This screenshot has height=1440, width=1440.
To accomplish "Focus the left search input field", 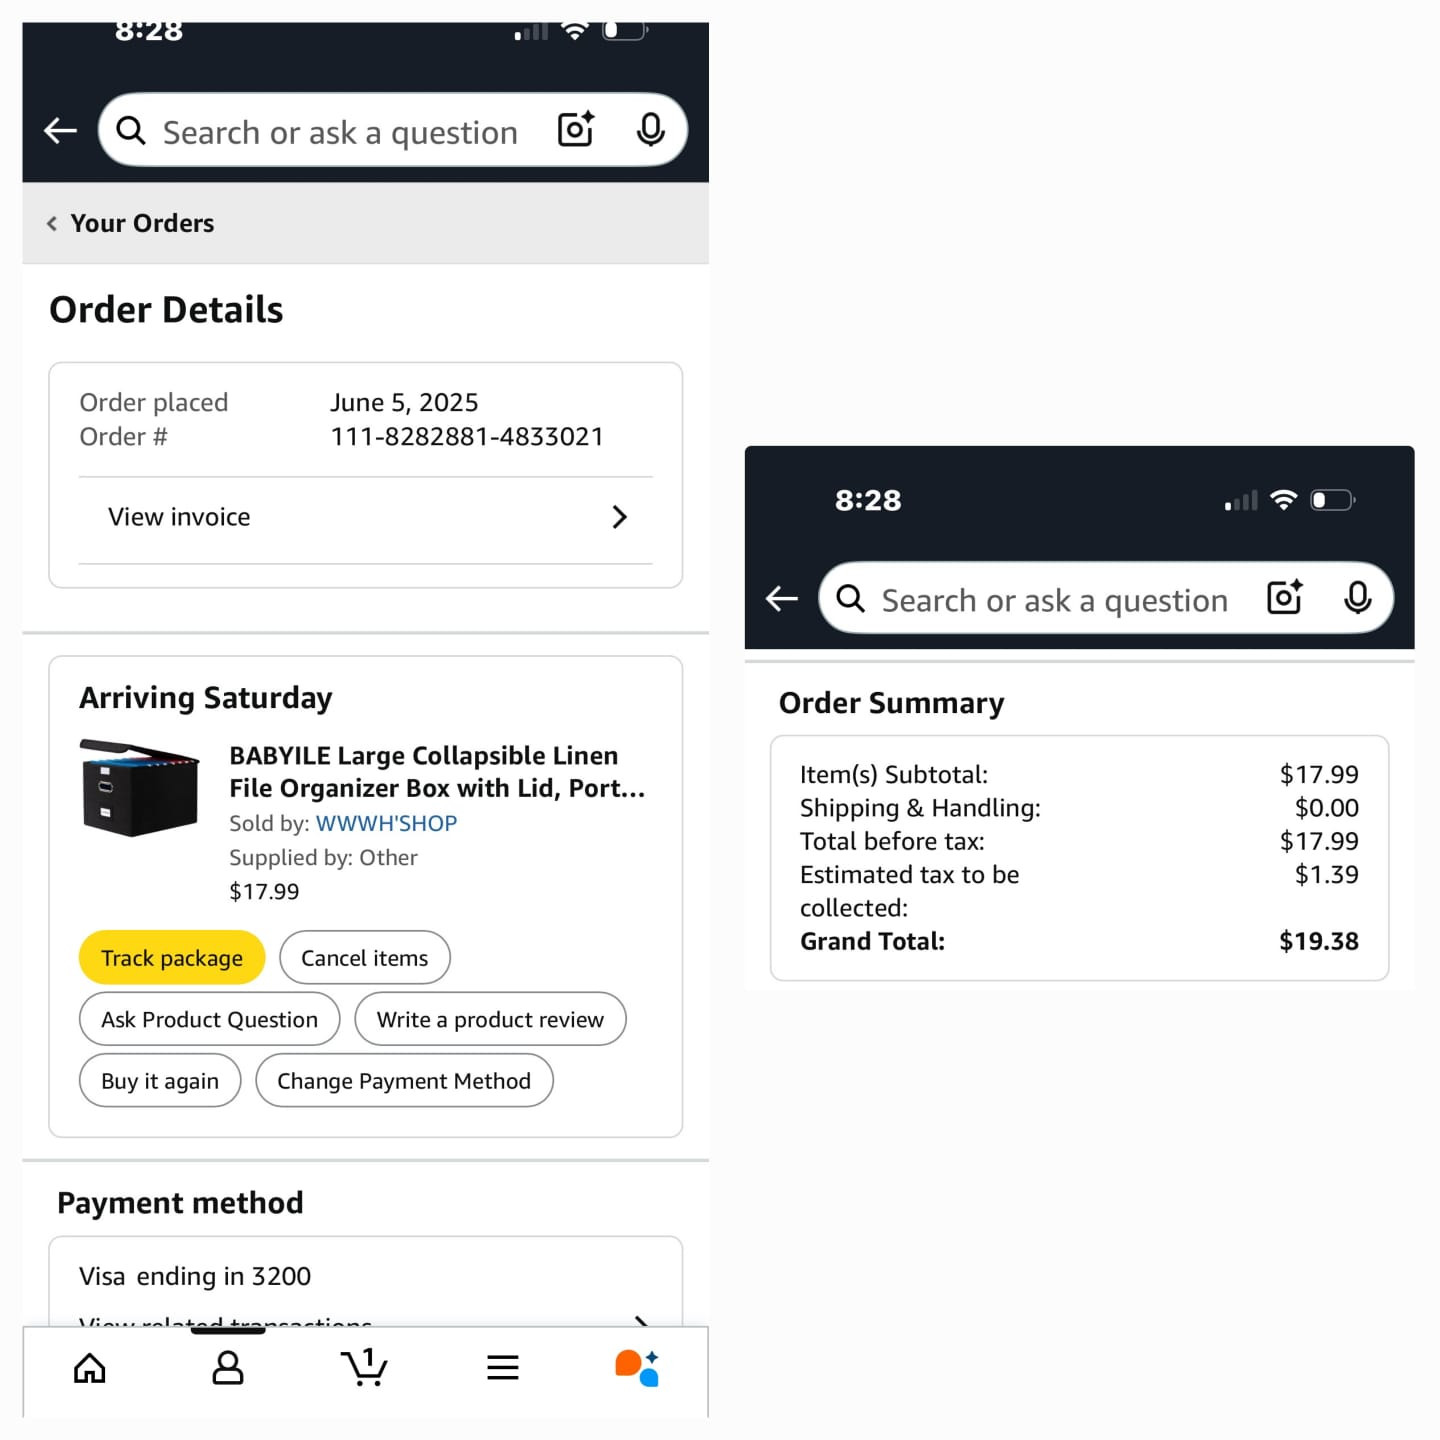I will coord(340,132).
